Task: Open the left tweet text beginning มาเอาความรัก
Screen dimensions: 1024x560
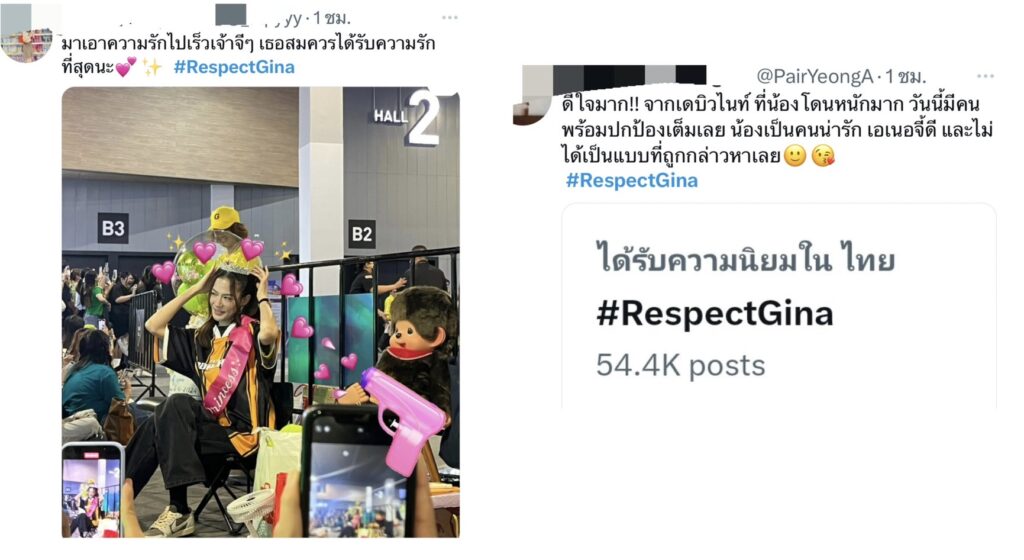Action: pyautogui.click(x=248, y=55)
